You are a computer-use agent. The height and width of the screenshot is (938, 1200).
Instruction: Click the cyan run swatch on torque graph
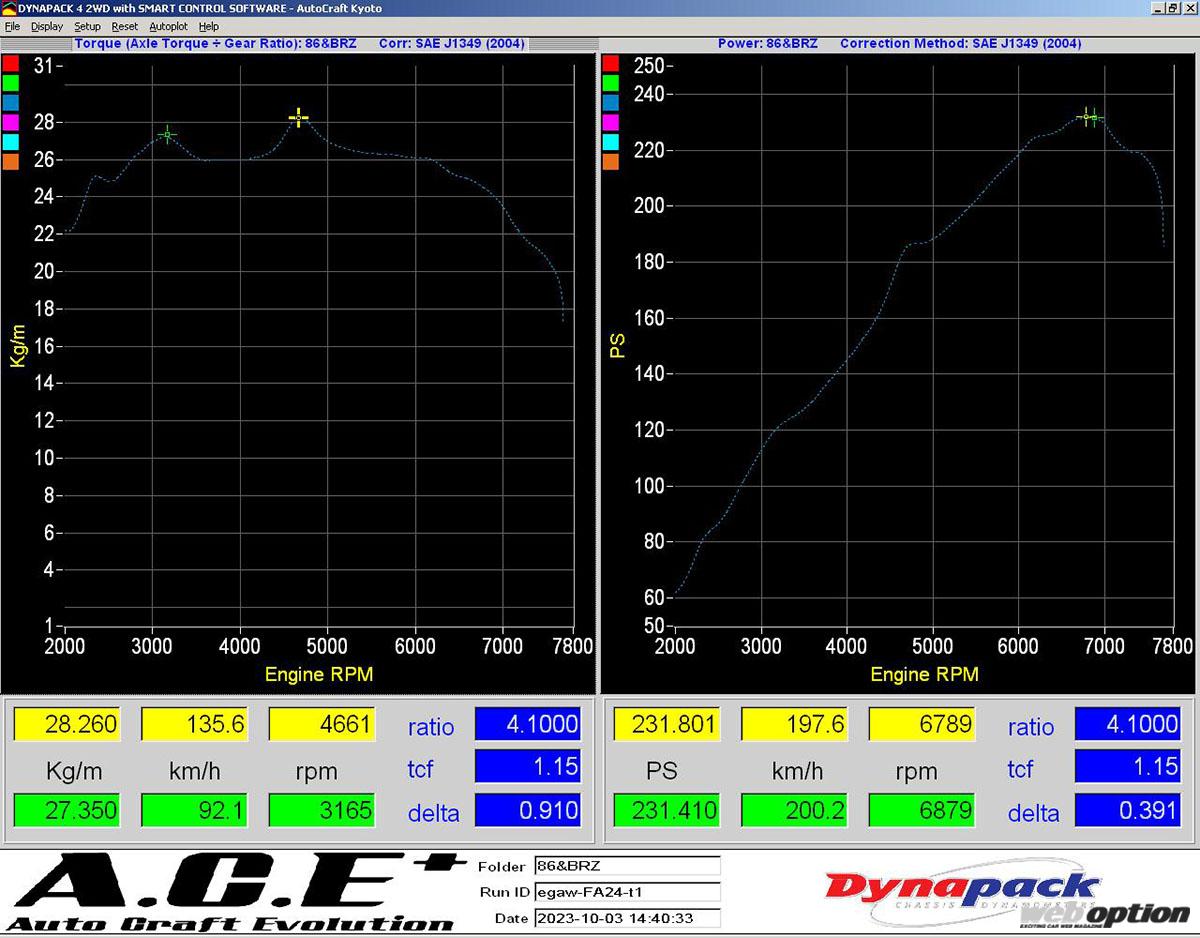coord(10,142)
